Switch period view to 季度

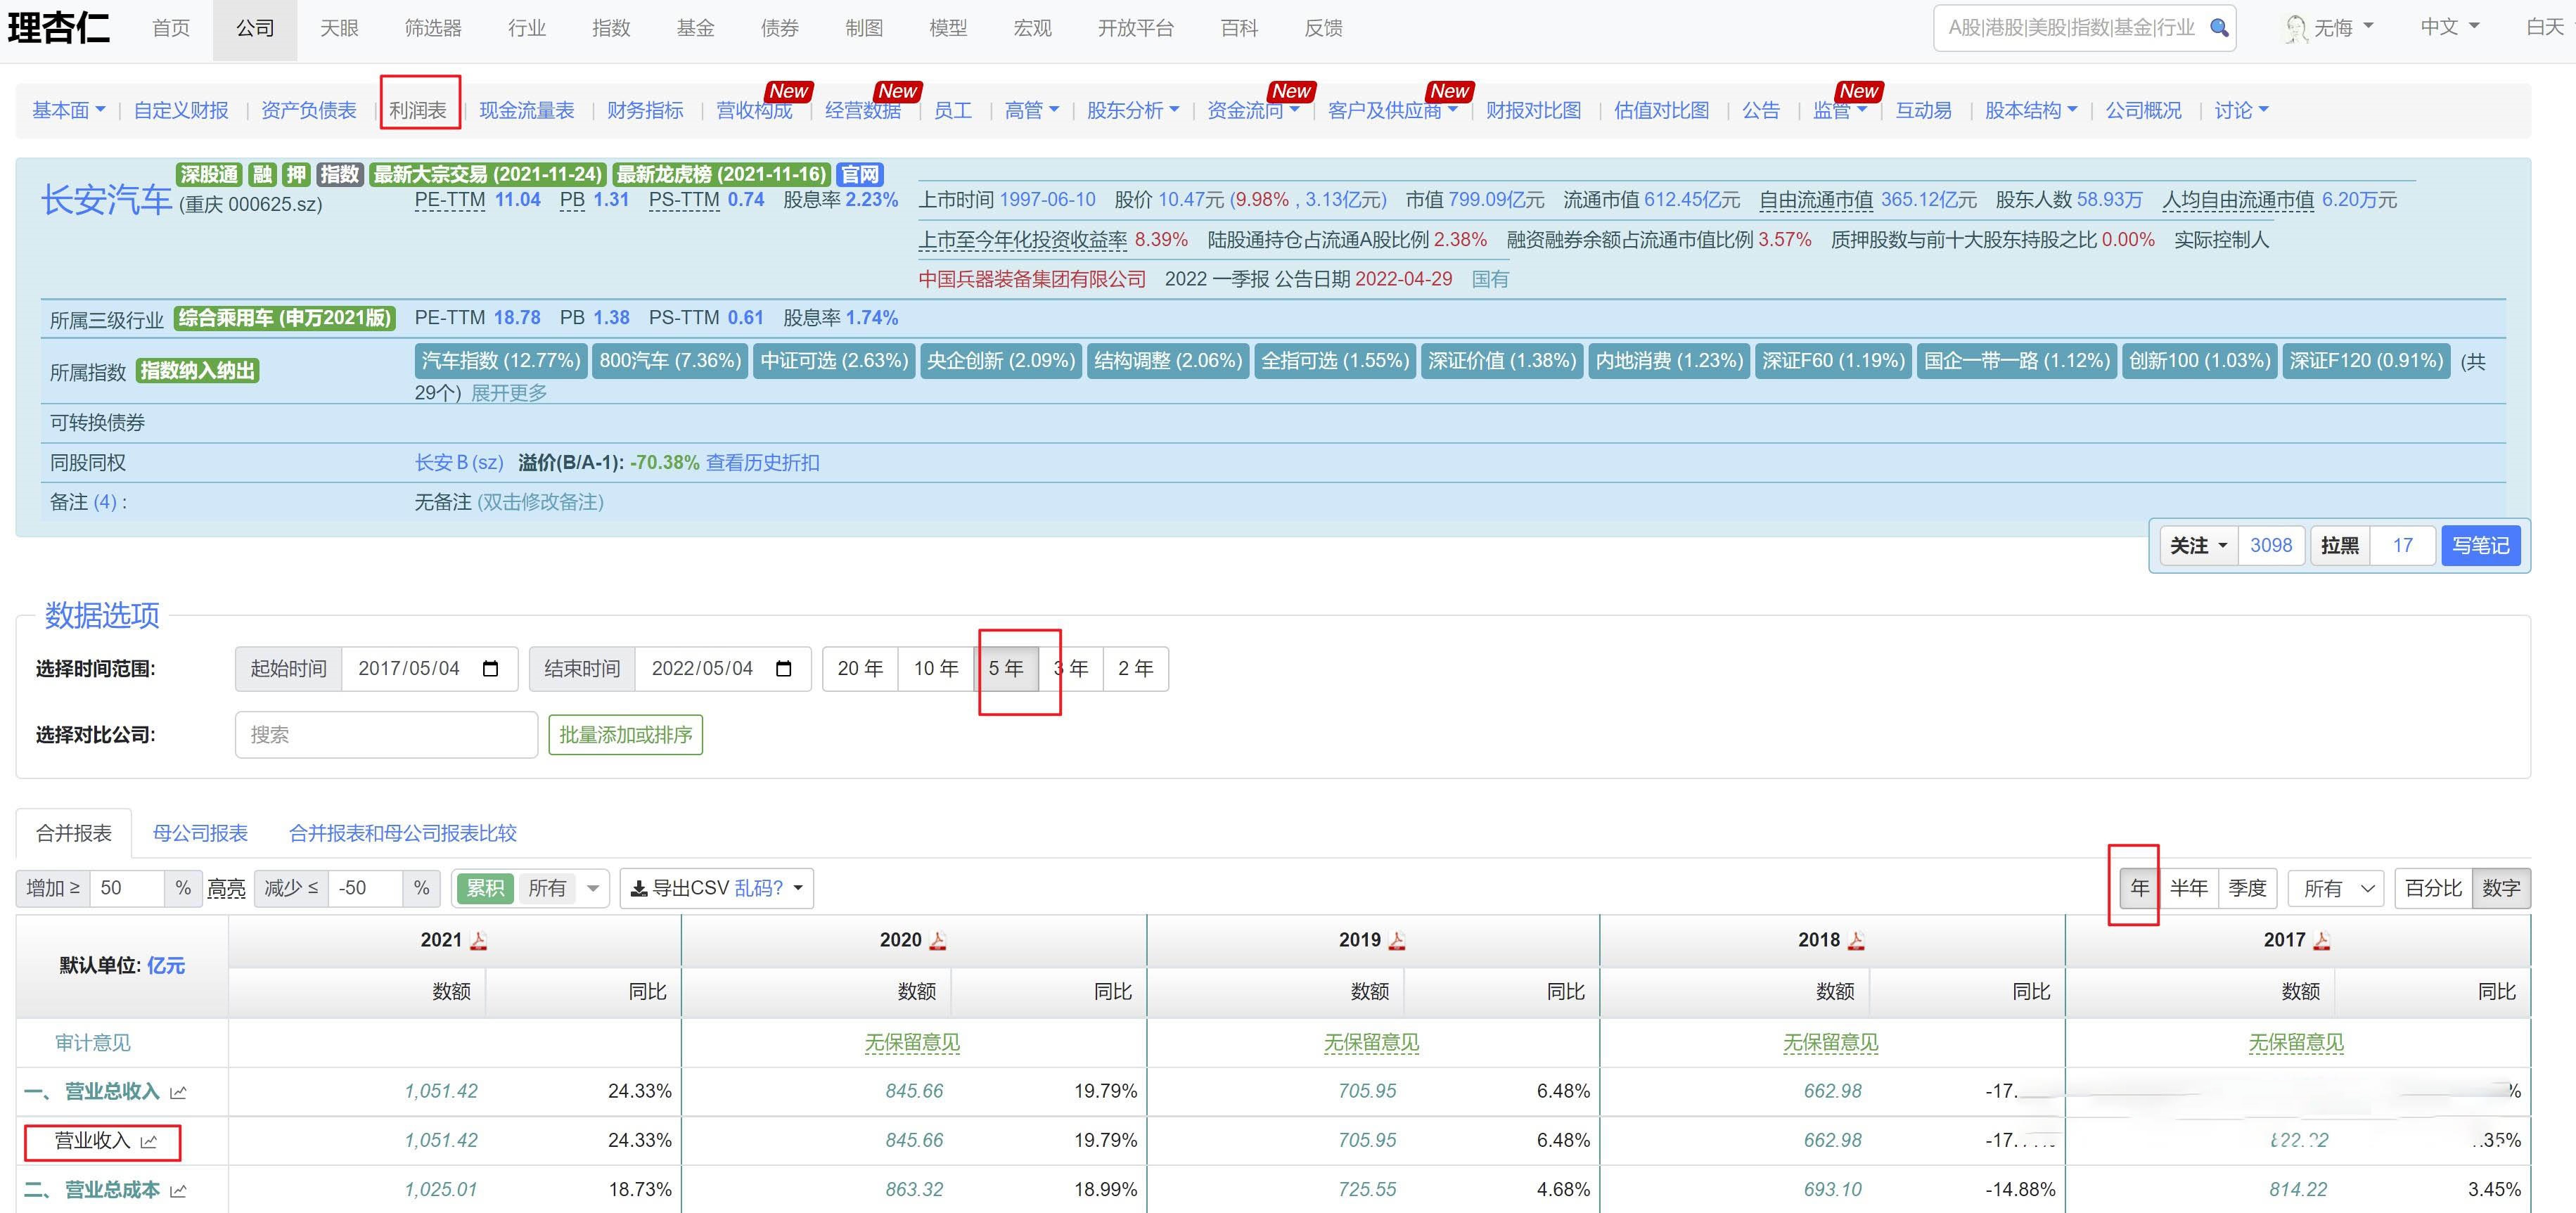(x=2247, y=888)
